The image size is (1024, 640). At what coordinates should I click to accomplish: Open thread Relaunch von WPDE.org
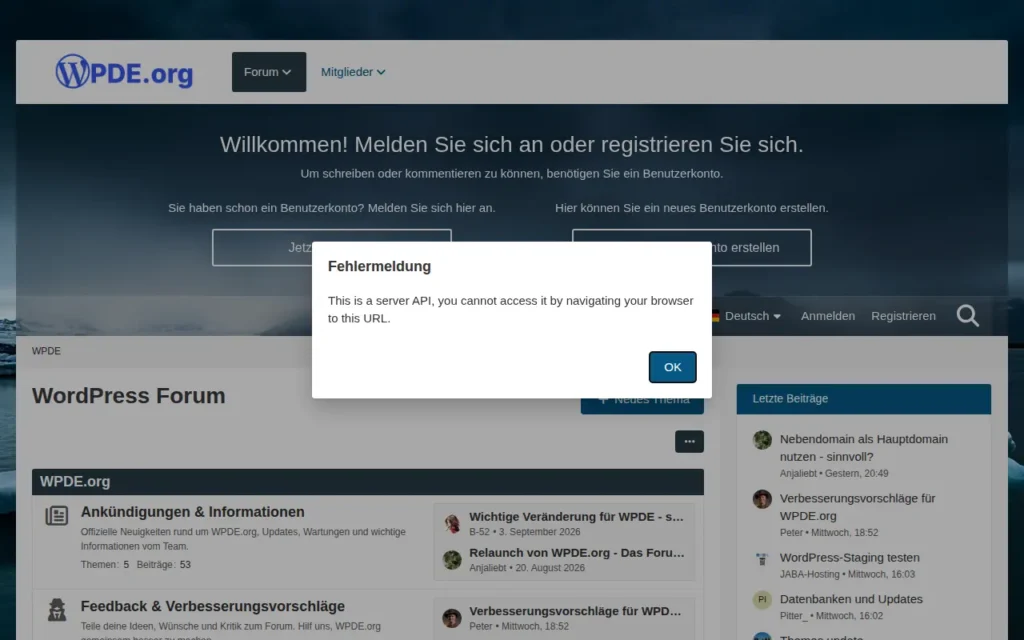pyautogui.click(x=577, y=552)
